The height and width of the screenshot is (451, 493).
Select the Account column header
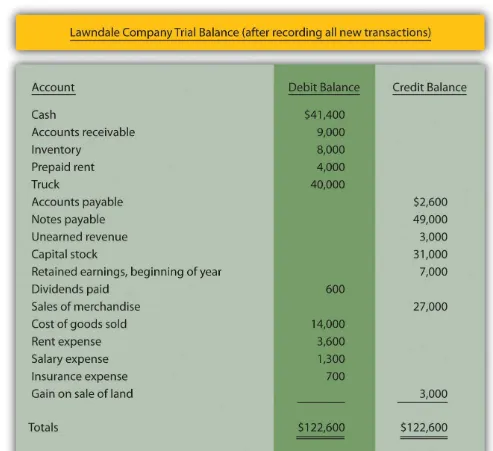[53, 87]
